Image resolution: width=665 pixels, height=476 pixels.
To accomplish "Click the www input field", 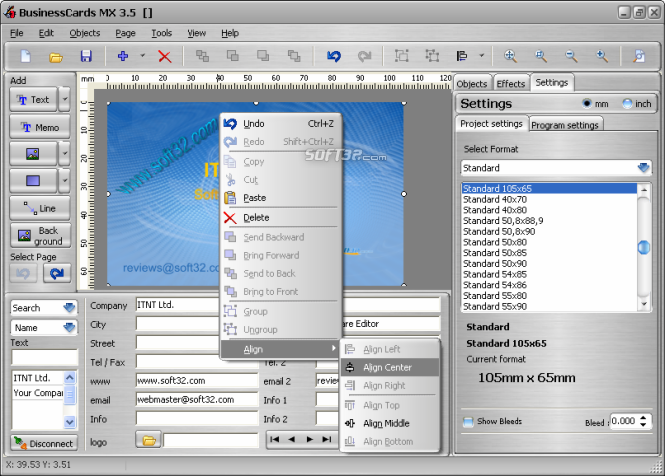I will coord(197,381).
